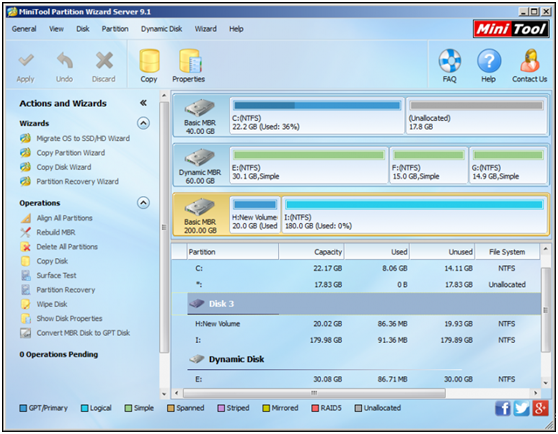Screen dimensions: 558x434
Task: Select the E:(NTFS) 30.1 GB volume
Action: [309, 165]
